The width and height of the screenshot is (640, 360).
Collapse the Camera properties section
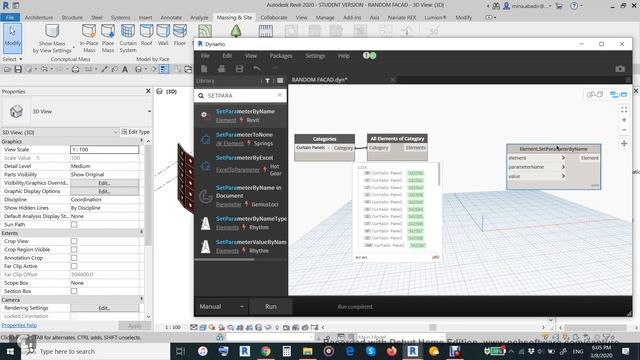click(142, 299)
